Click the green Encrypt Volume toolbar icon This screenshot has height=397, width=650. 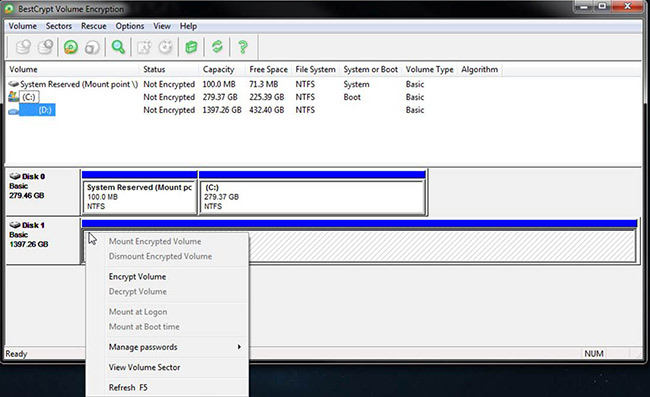pos(71,47)
